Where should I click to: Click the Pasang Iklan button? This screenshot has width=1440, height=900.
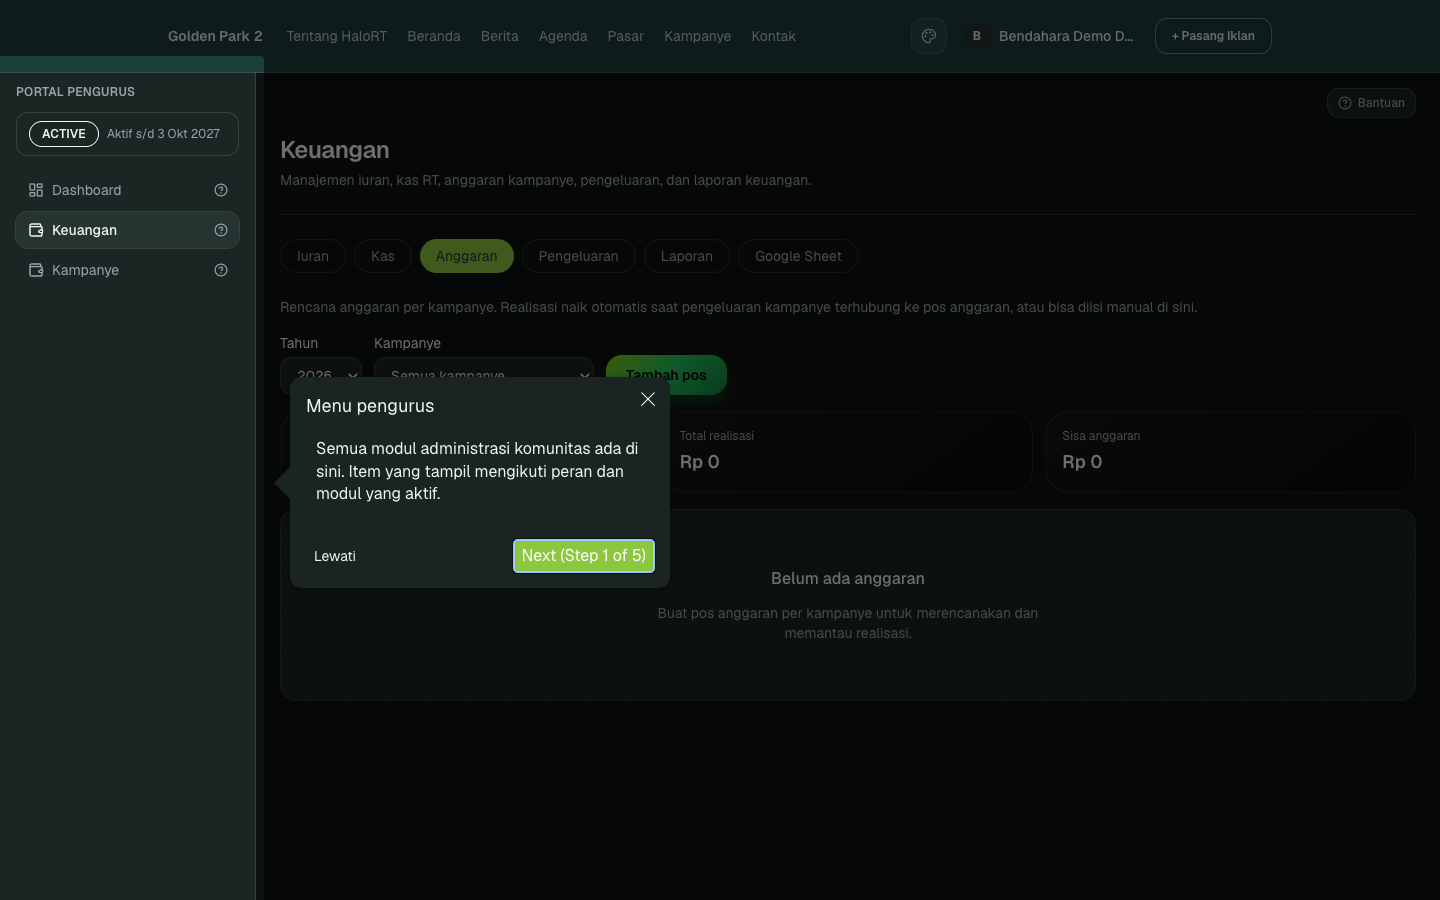click(1213, 36)
